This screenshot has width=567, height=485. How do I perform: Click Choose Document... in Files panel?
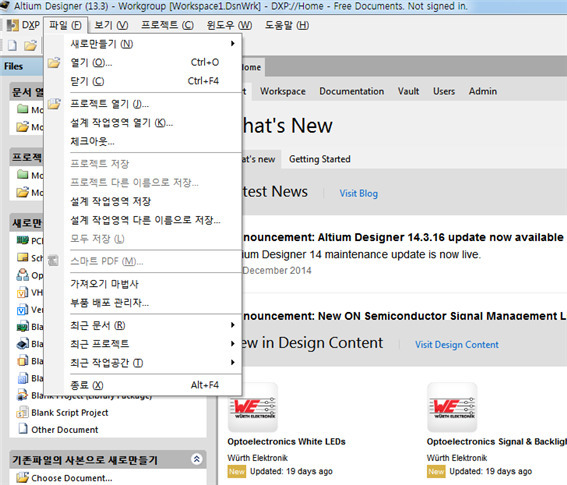[72, 478]
